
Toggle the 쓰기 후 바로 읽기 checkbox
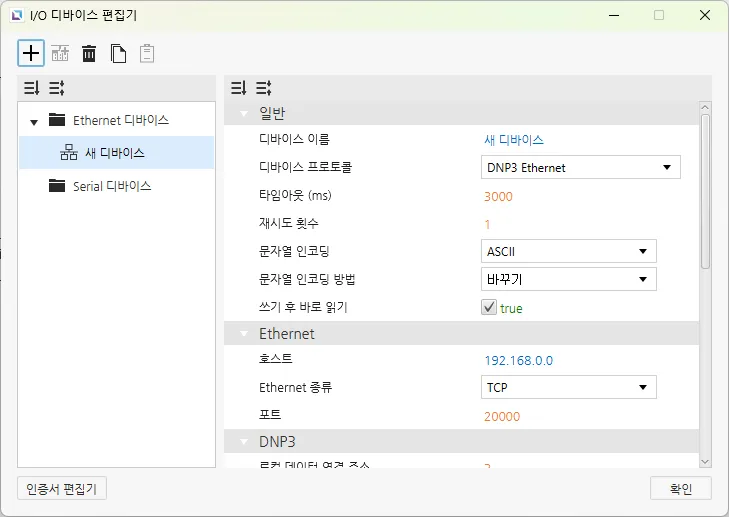[x=489, y=308]
